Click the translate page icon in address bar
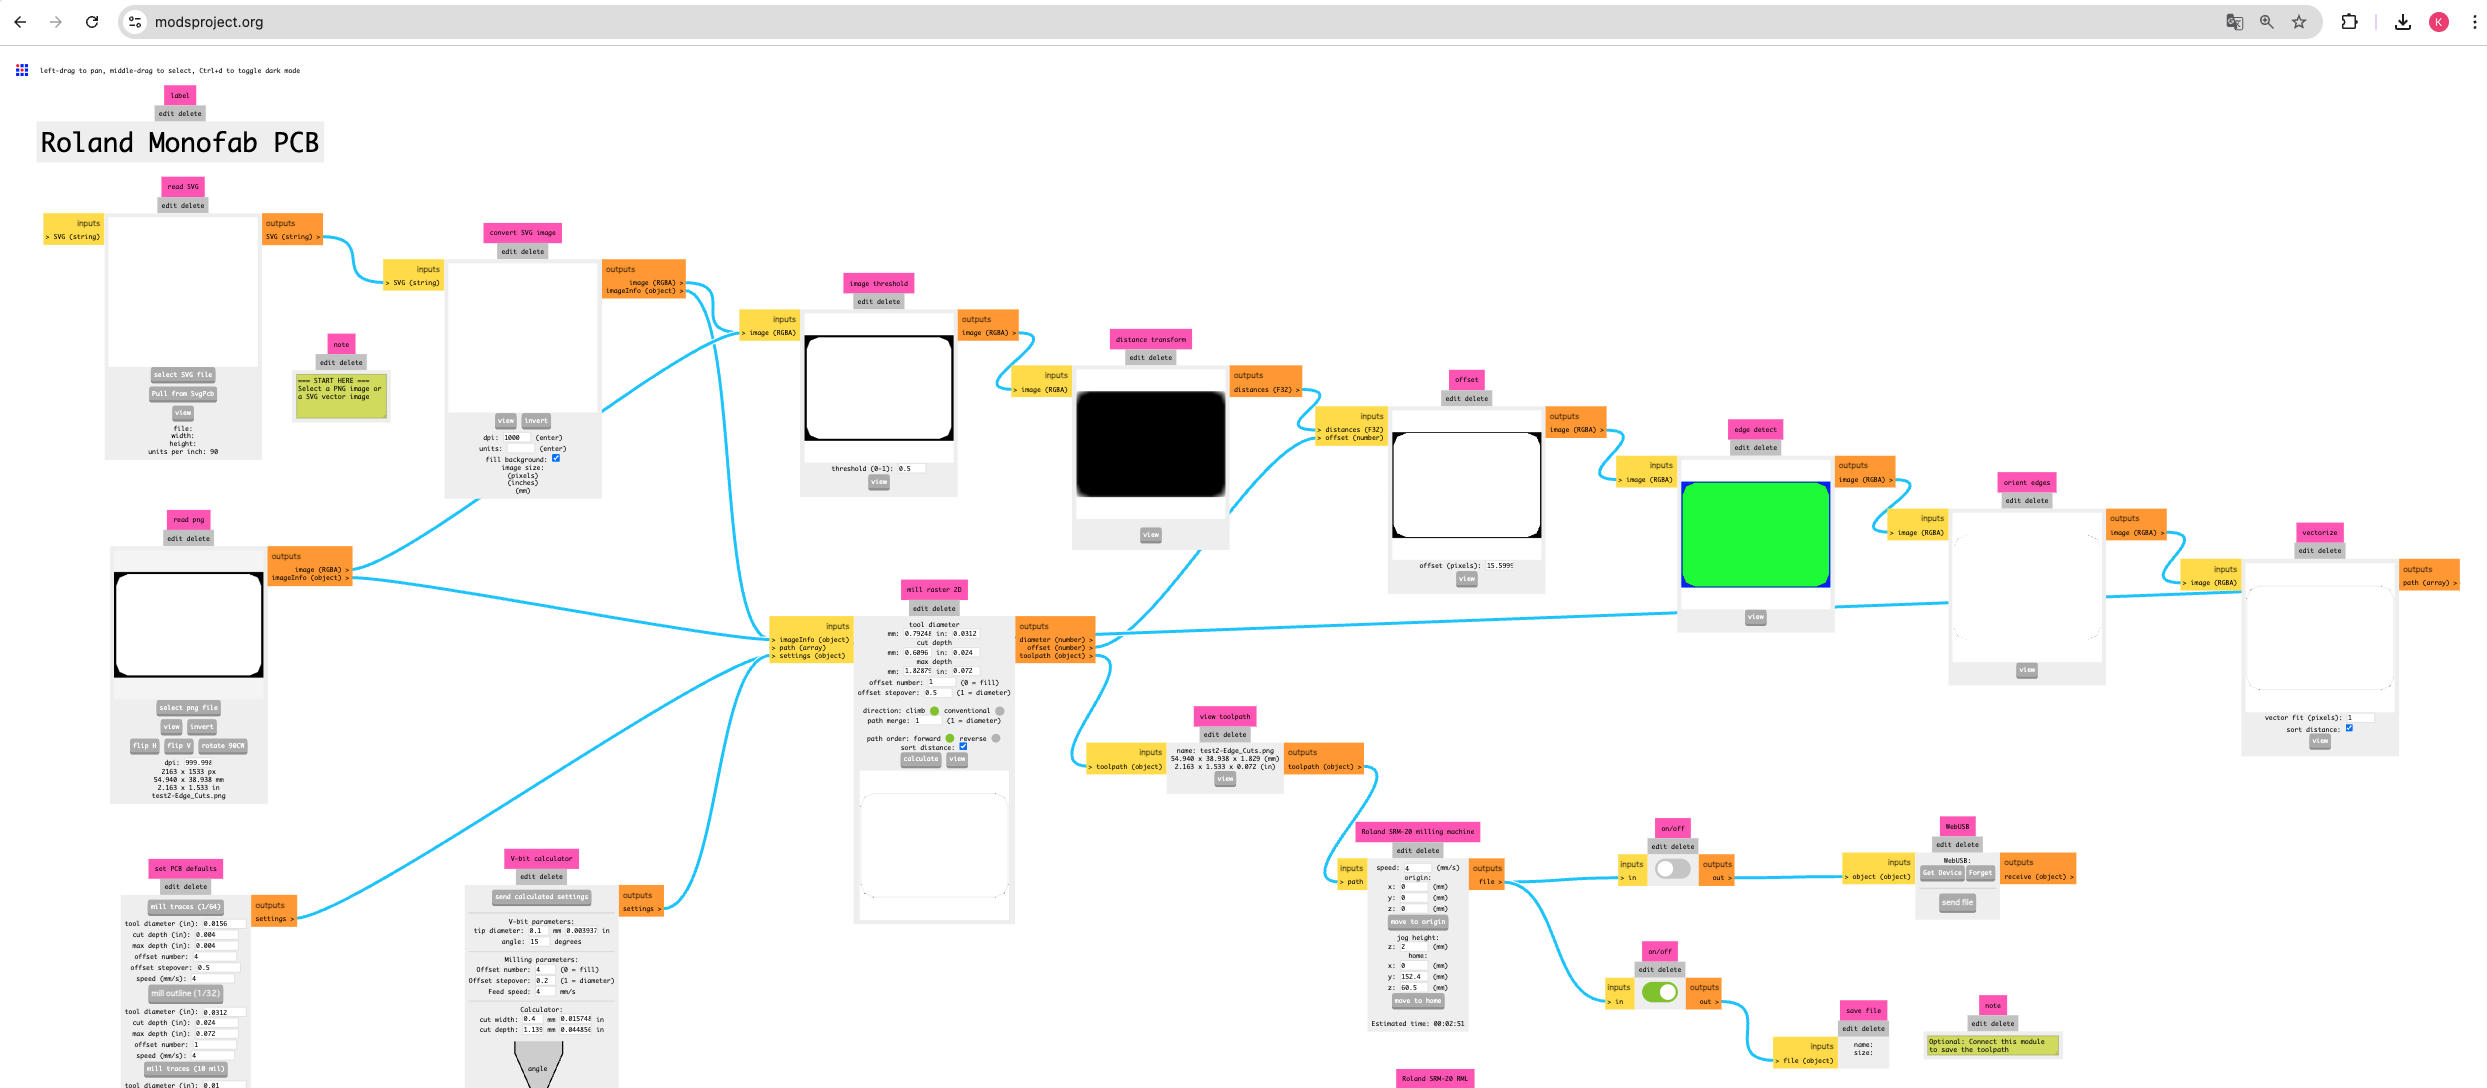Viewport: 2487px width, 1088px height. [2234, 22]
